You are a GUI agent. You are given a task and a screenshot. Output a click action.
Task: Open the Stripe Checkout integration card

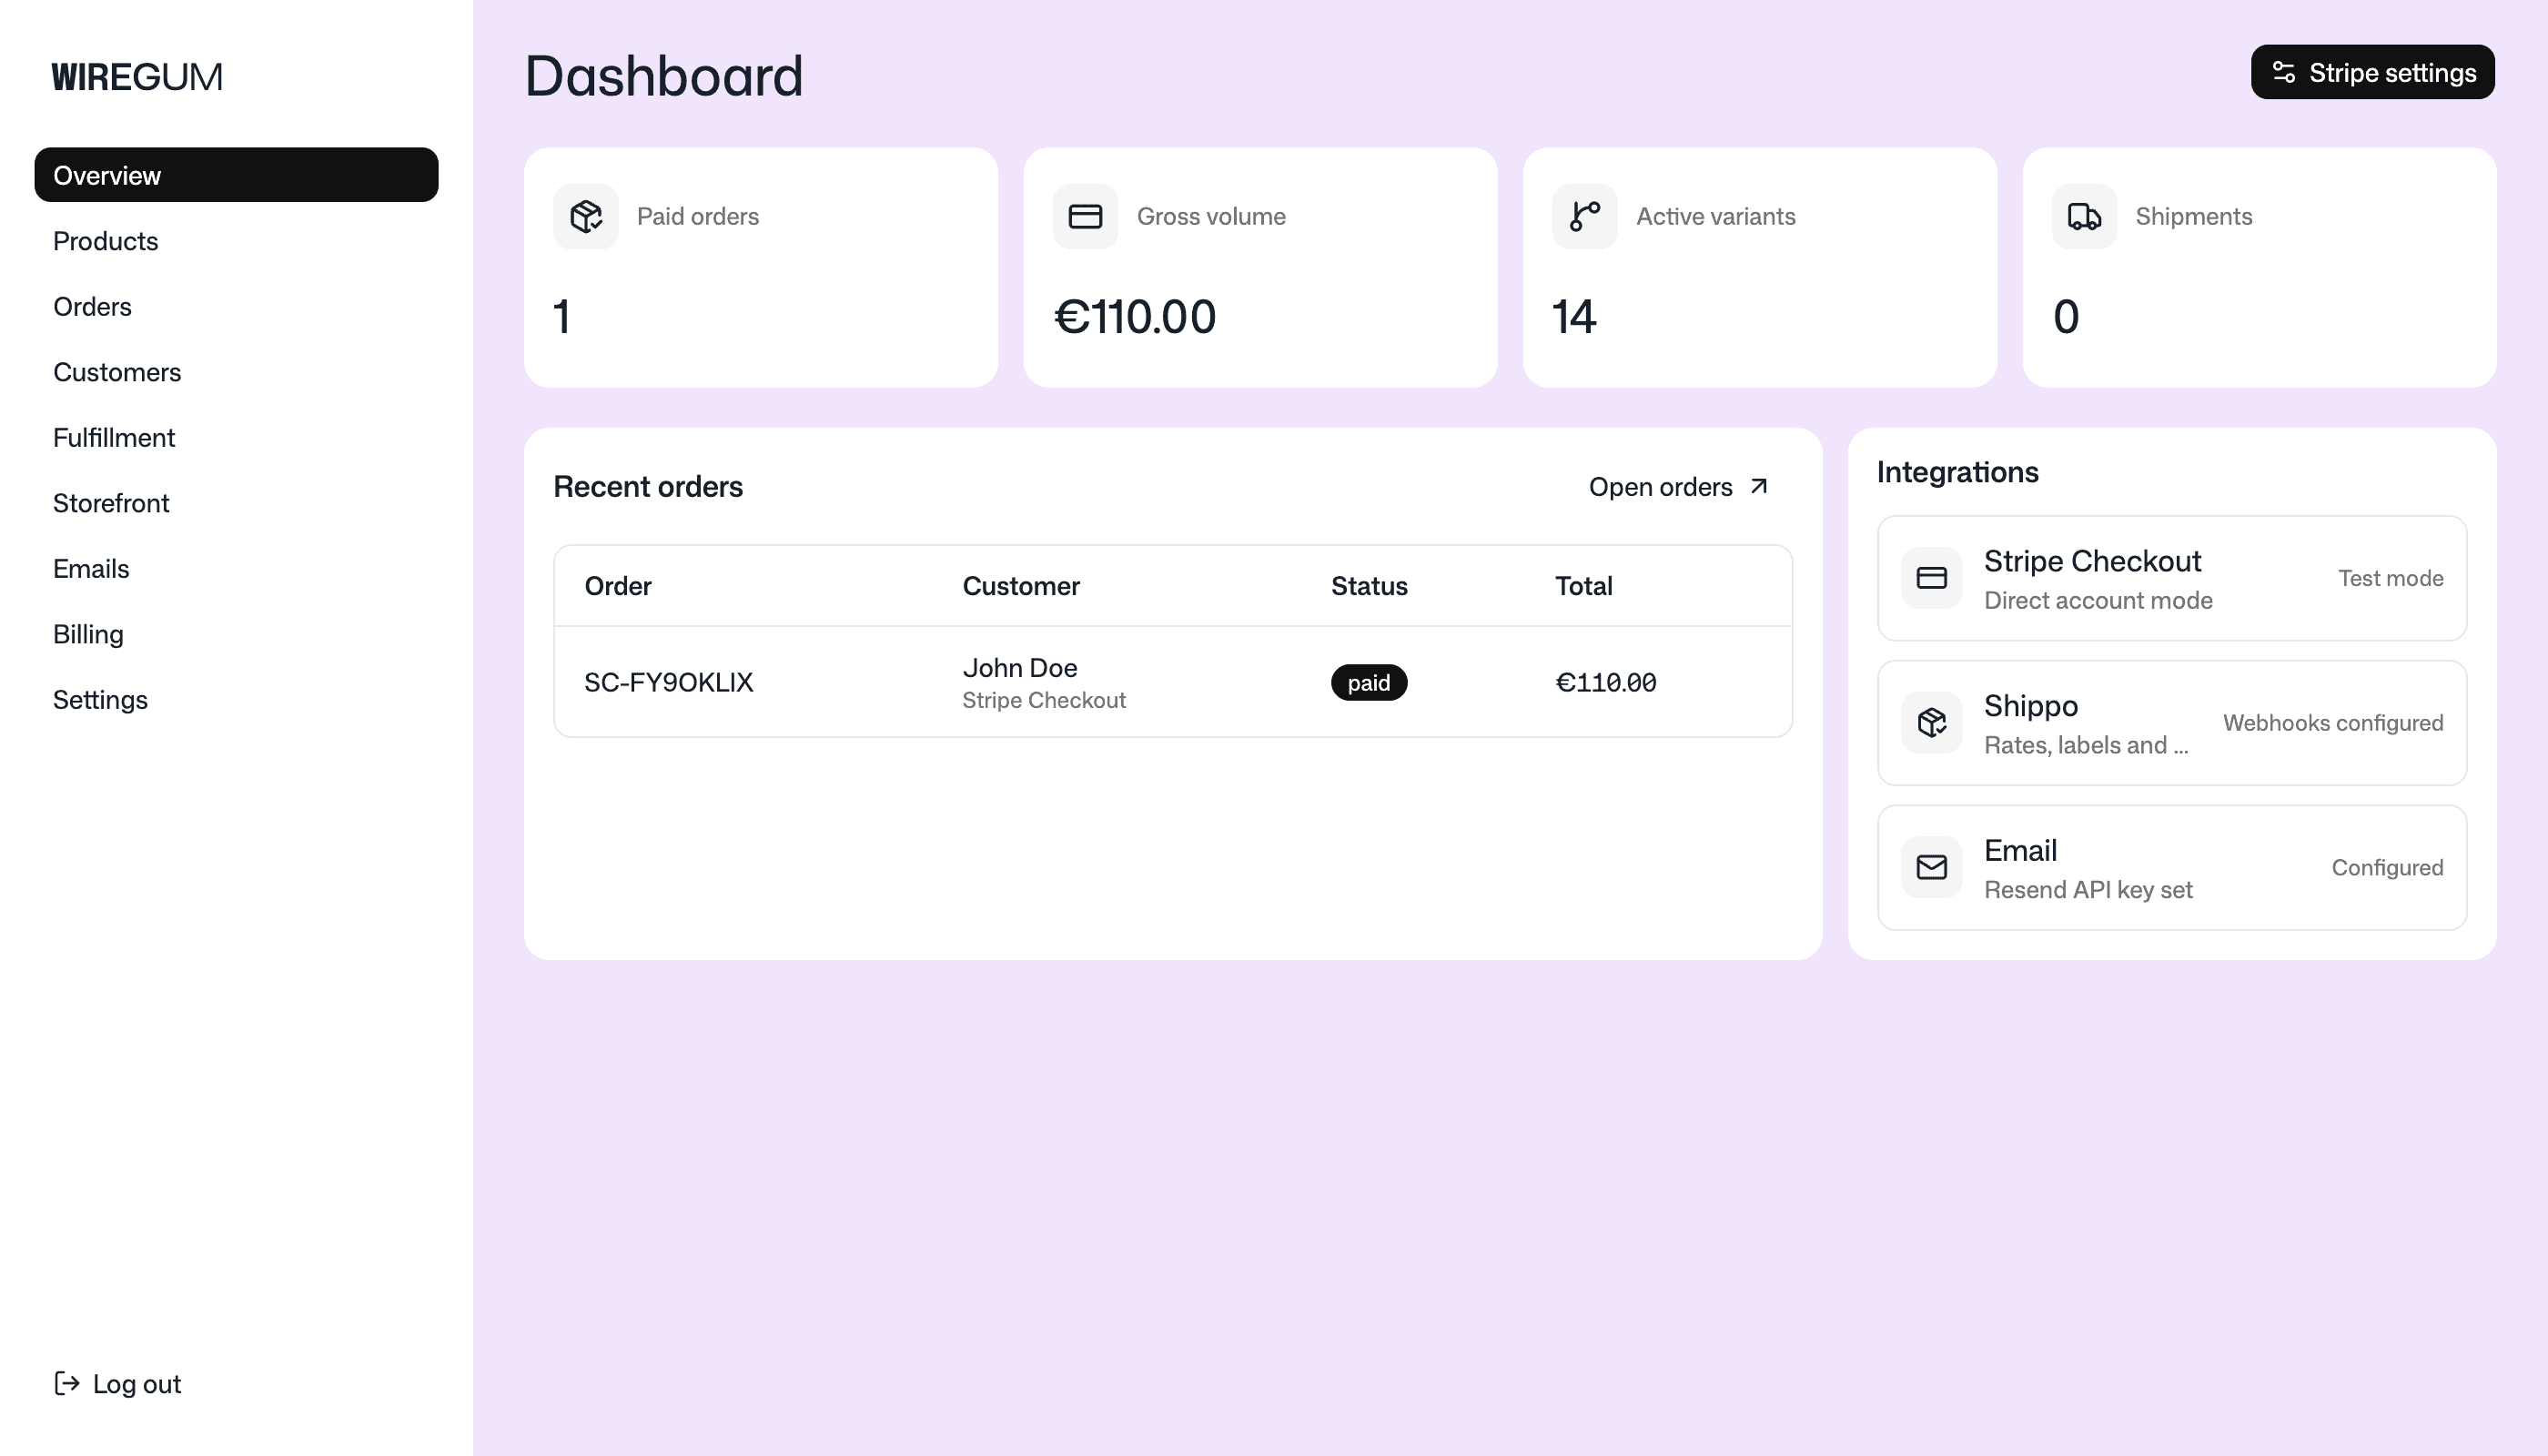[2172, 578]
